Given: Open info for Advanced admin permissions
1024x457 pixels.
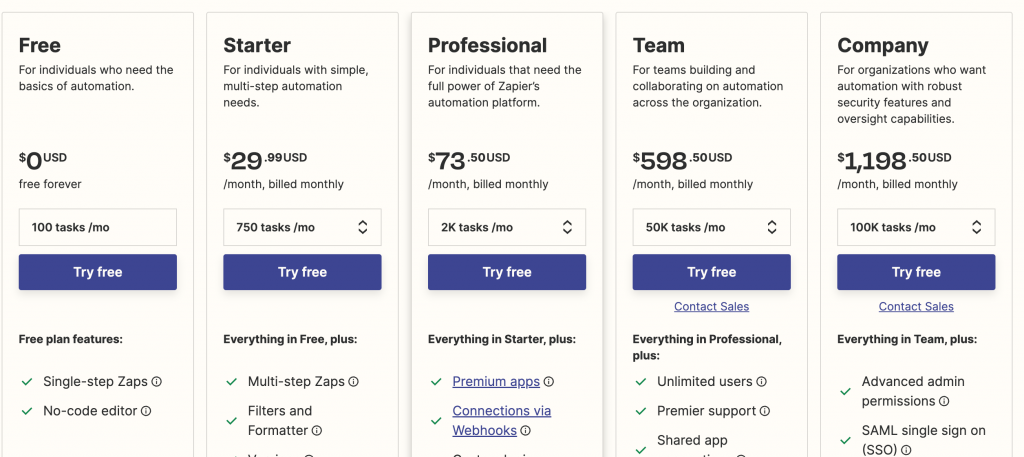Looking at the screenshot, I should pos(944,402).
